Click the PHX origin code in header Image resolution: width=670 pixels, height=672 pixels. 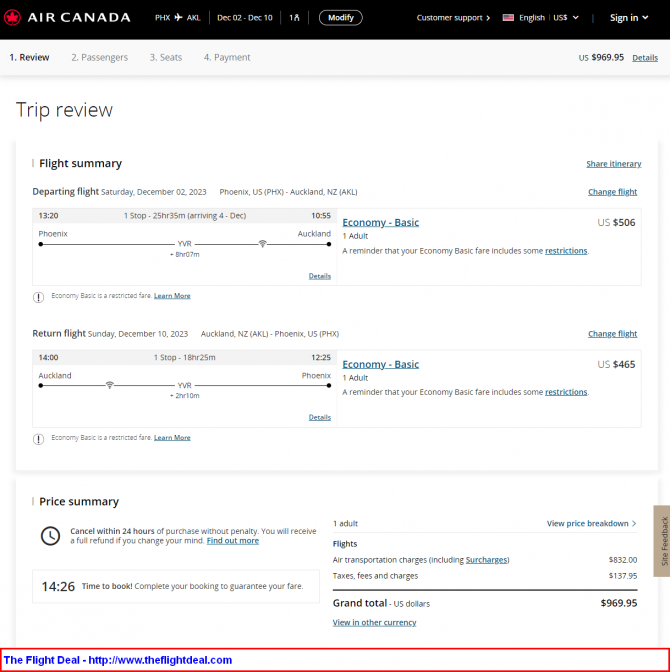[162, 18]
